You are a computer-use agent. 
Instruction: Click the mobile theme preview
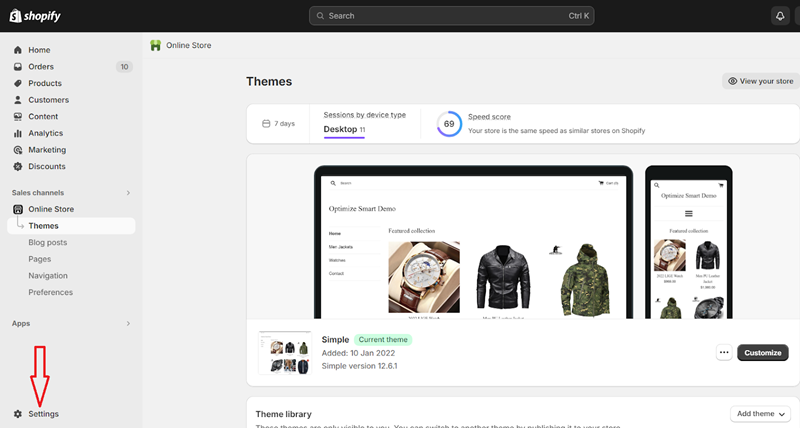[689, 242]
